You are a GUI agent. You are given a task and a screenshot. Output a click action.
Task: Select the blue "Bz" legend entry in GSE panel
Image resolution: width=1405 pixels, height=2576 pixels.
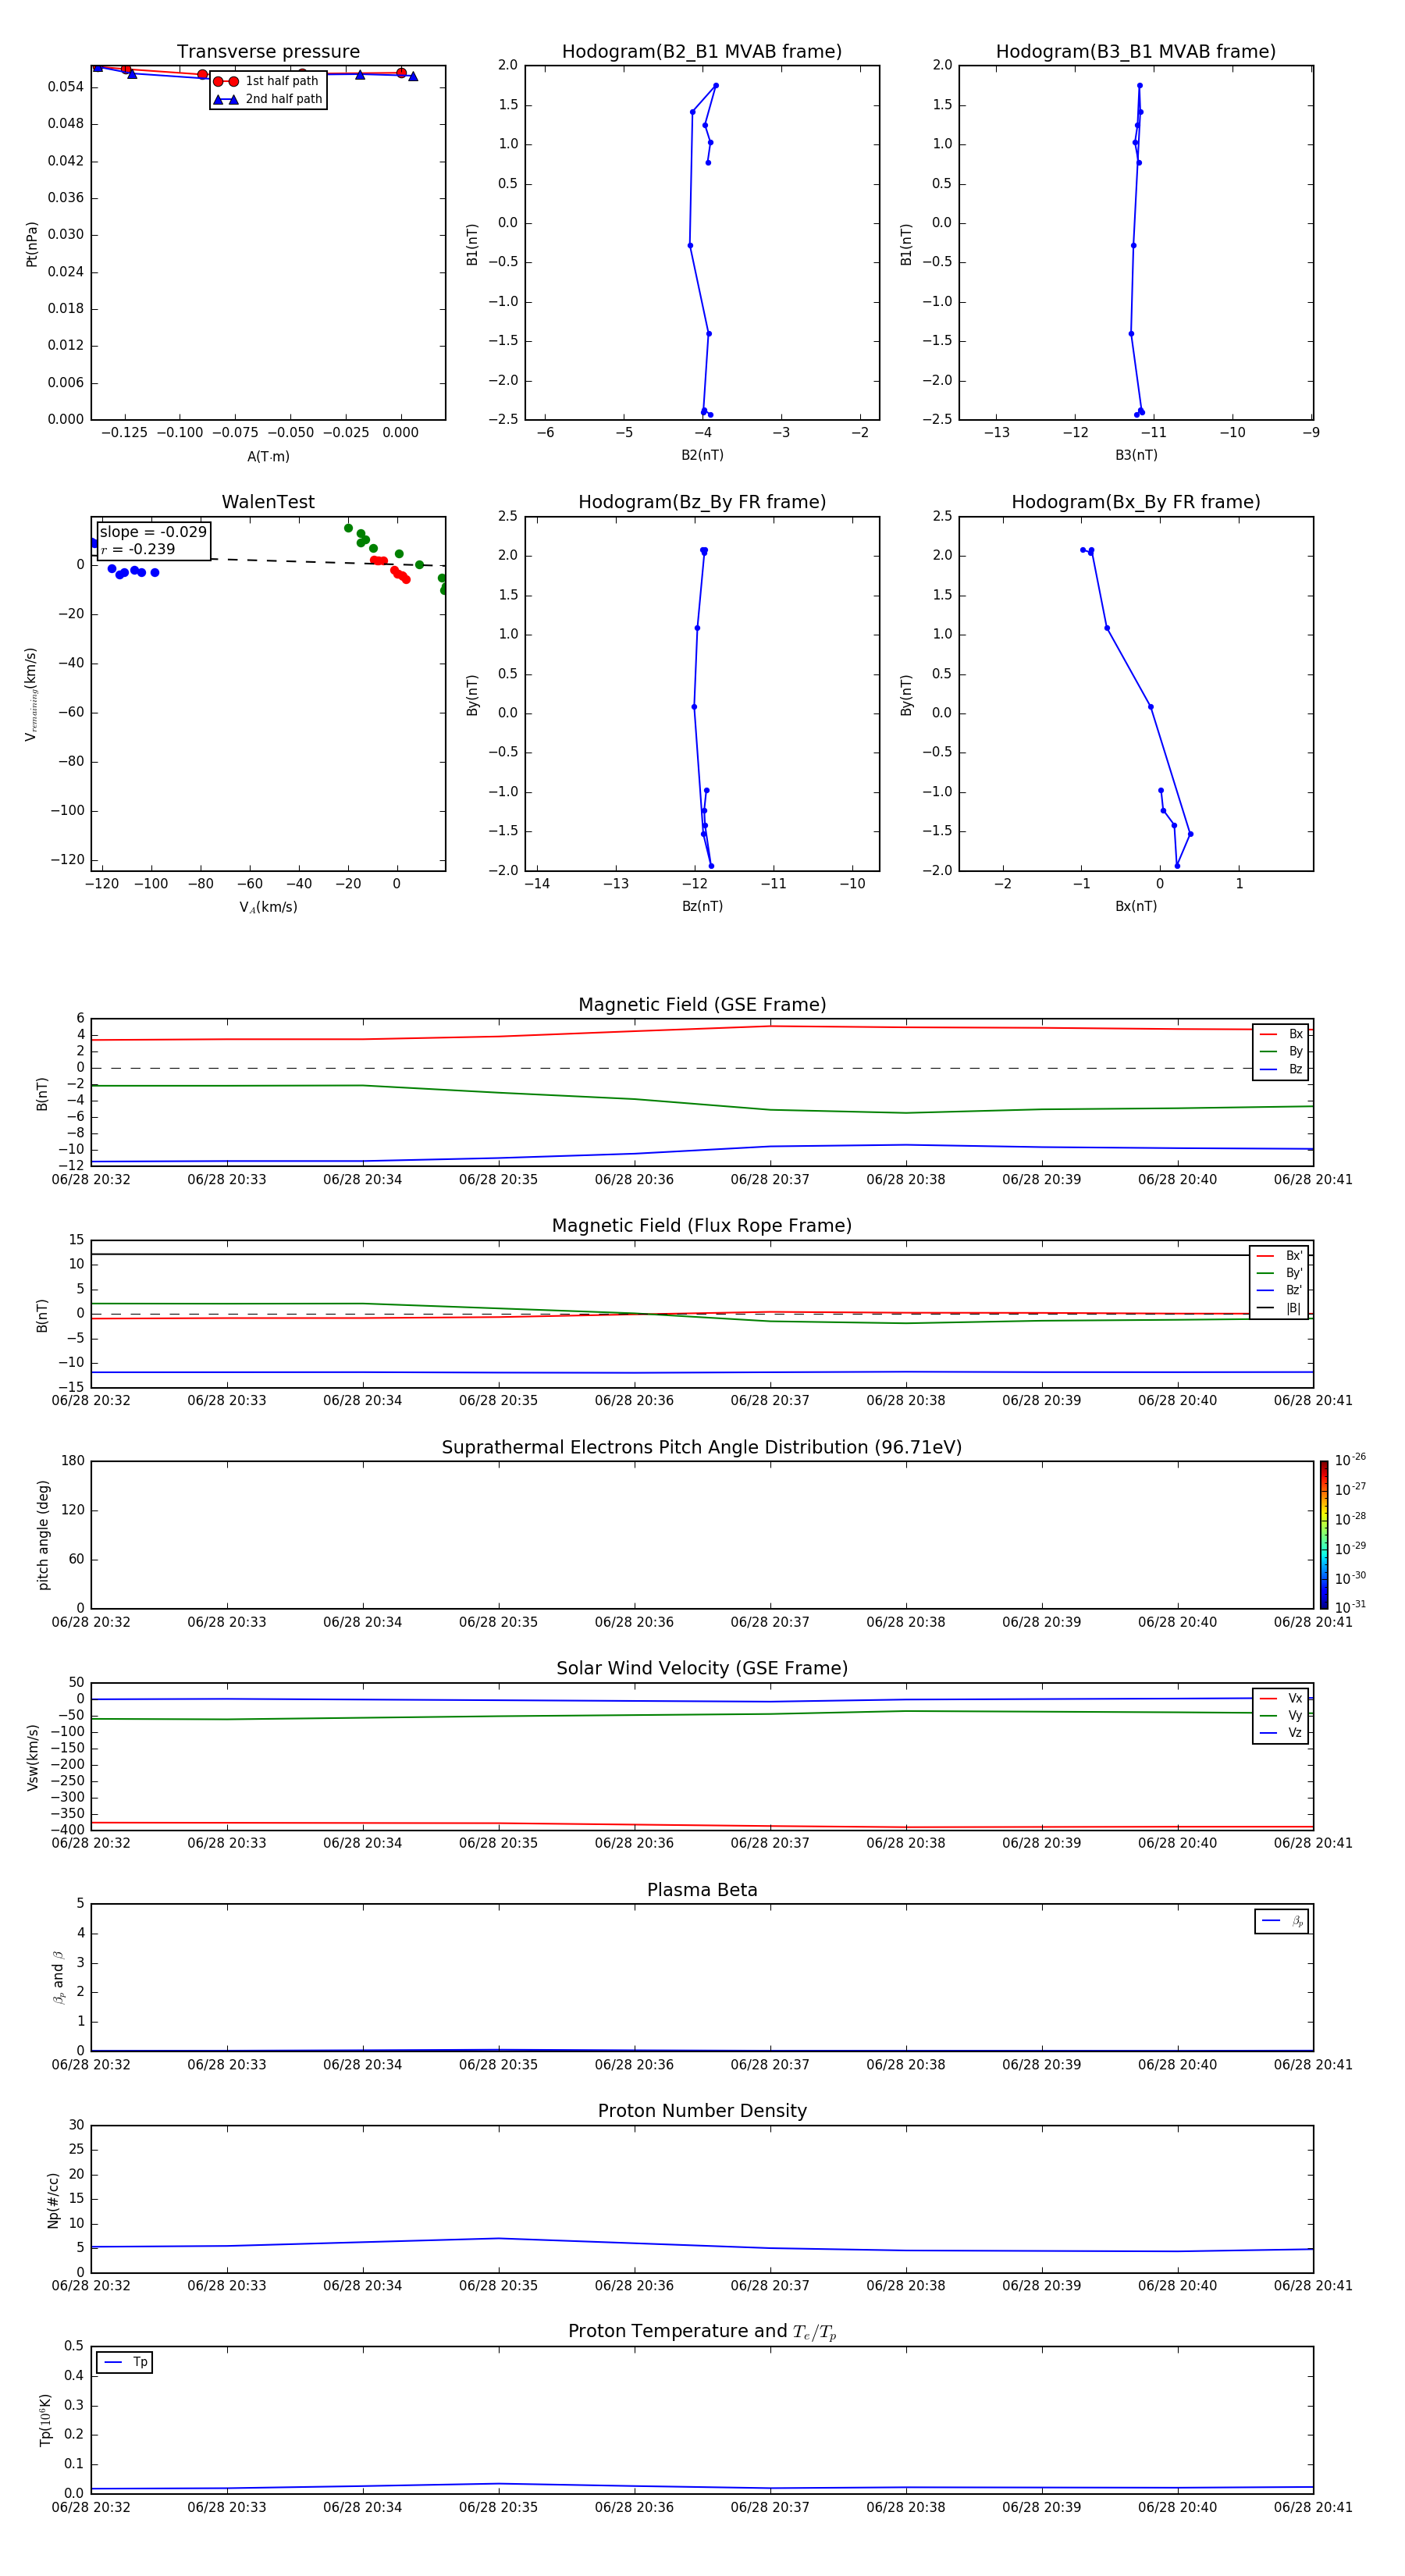1281,1069
